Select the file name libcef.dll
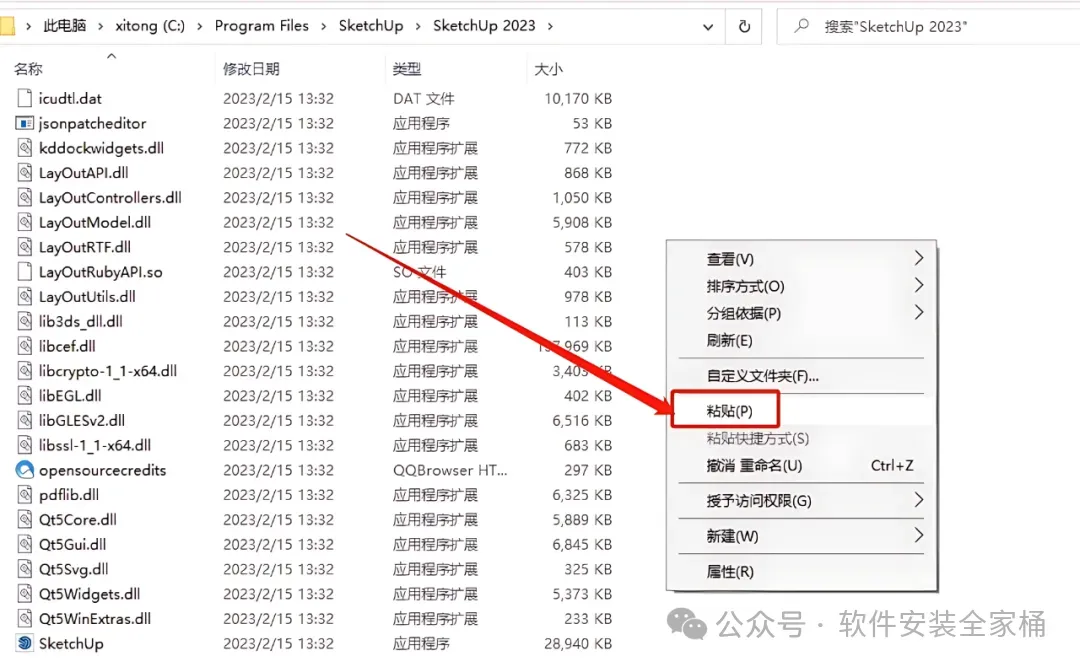 tap(67, 347)
